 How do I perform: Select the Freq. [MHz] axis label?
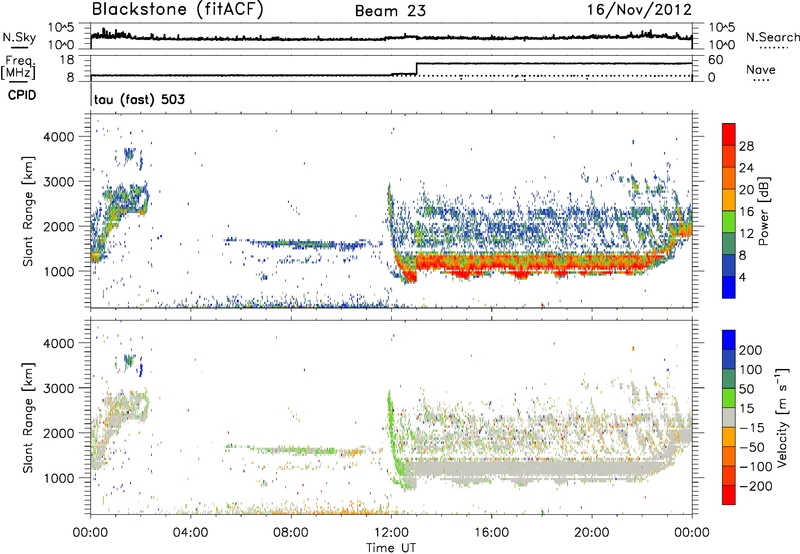(x=19, y=67)
